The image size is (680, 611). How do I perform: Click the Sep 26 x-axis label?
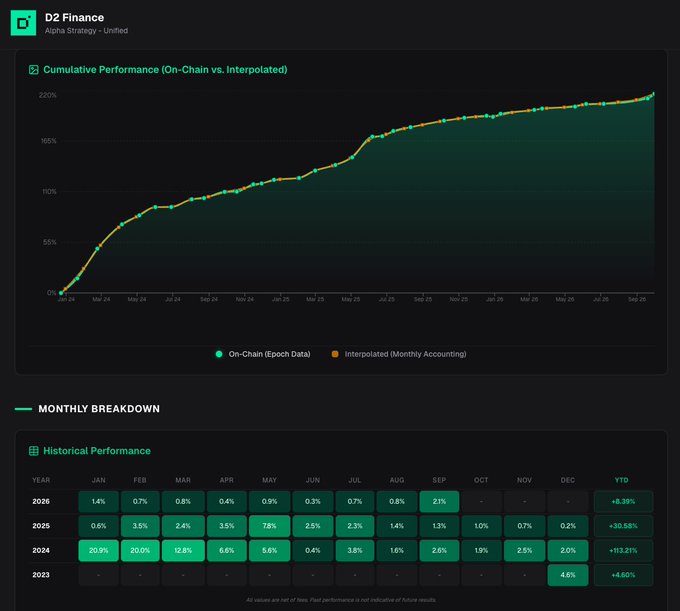point(637,299)
